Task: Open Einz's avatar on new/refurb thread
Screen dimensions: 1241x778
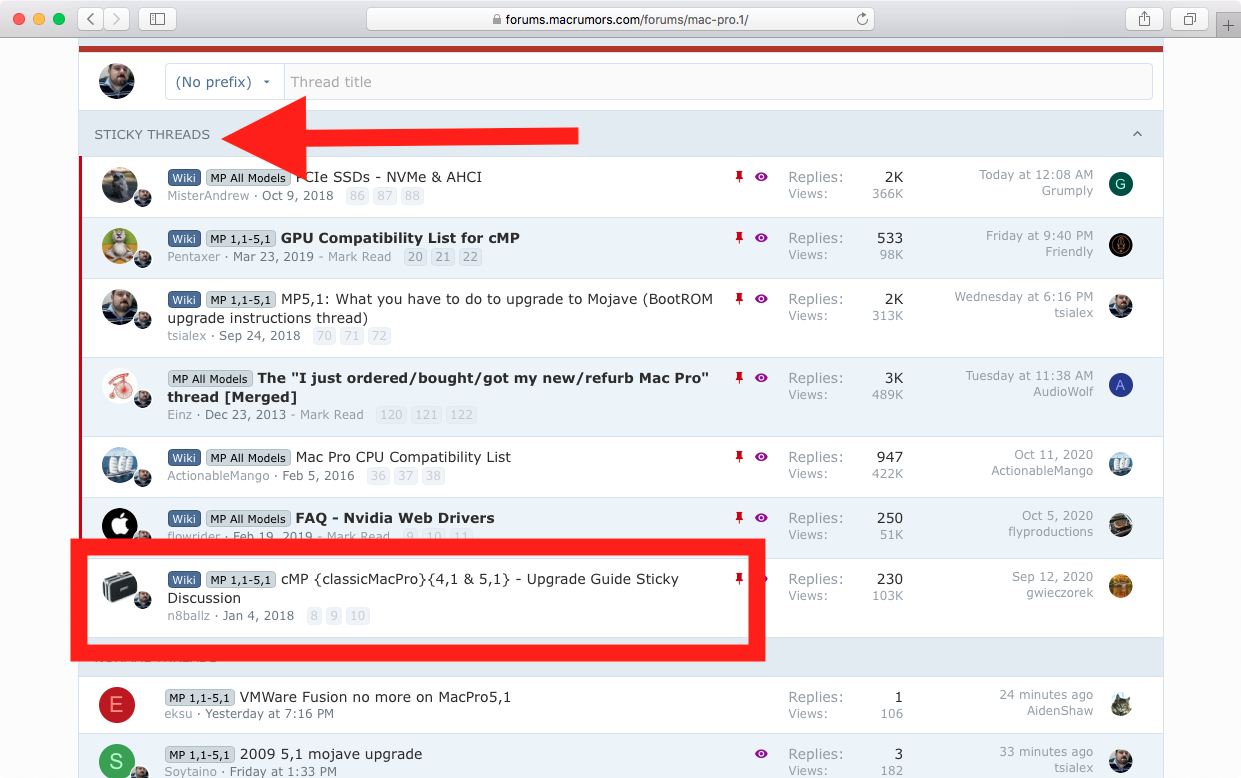Action: tap(119, 386)
